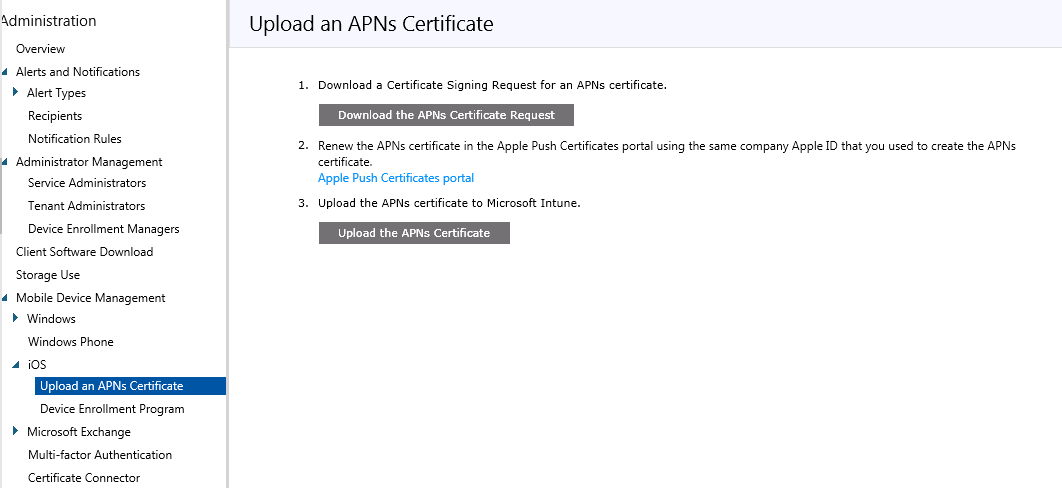Select Administrator Management

[x=89, y=162]
